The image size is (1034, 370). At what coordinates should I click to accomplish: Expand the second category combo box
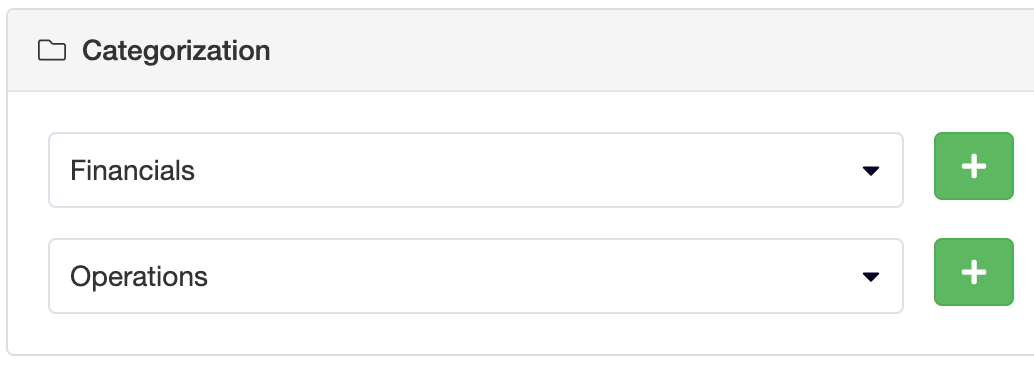click(x=475, y=276)
